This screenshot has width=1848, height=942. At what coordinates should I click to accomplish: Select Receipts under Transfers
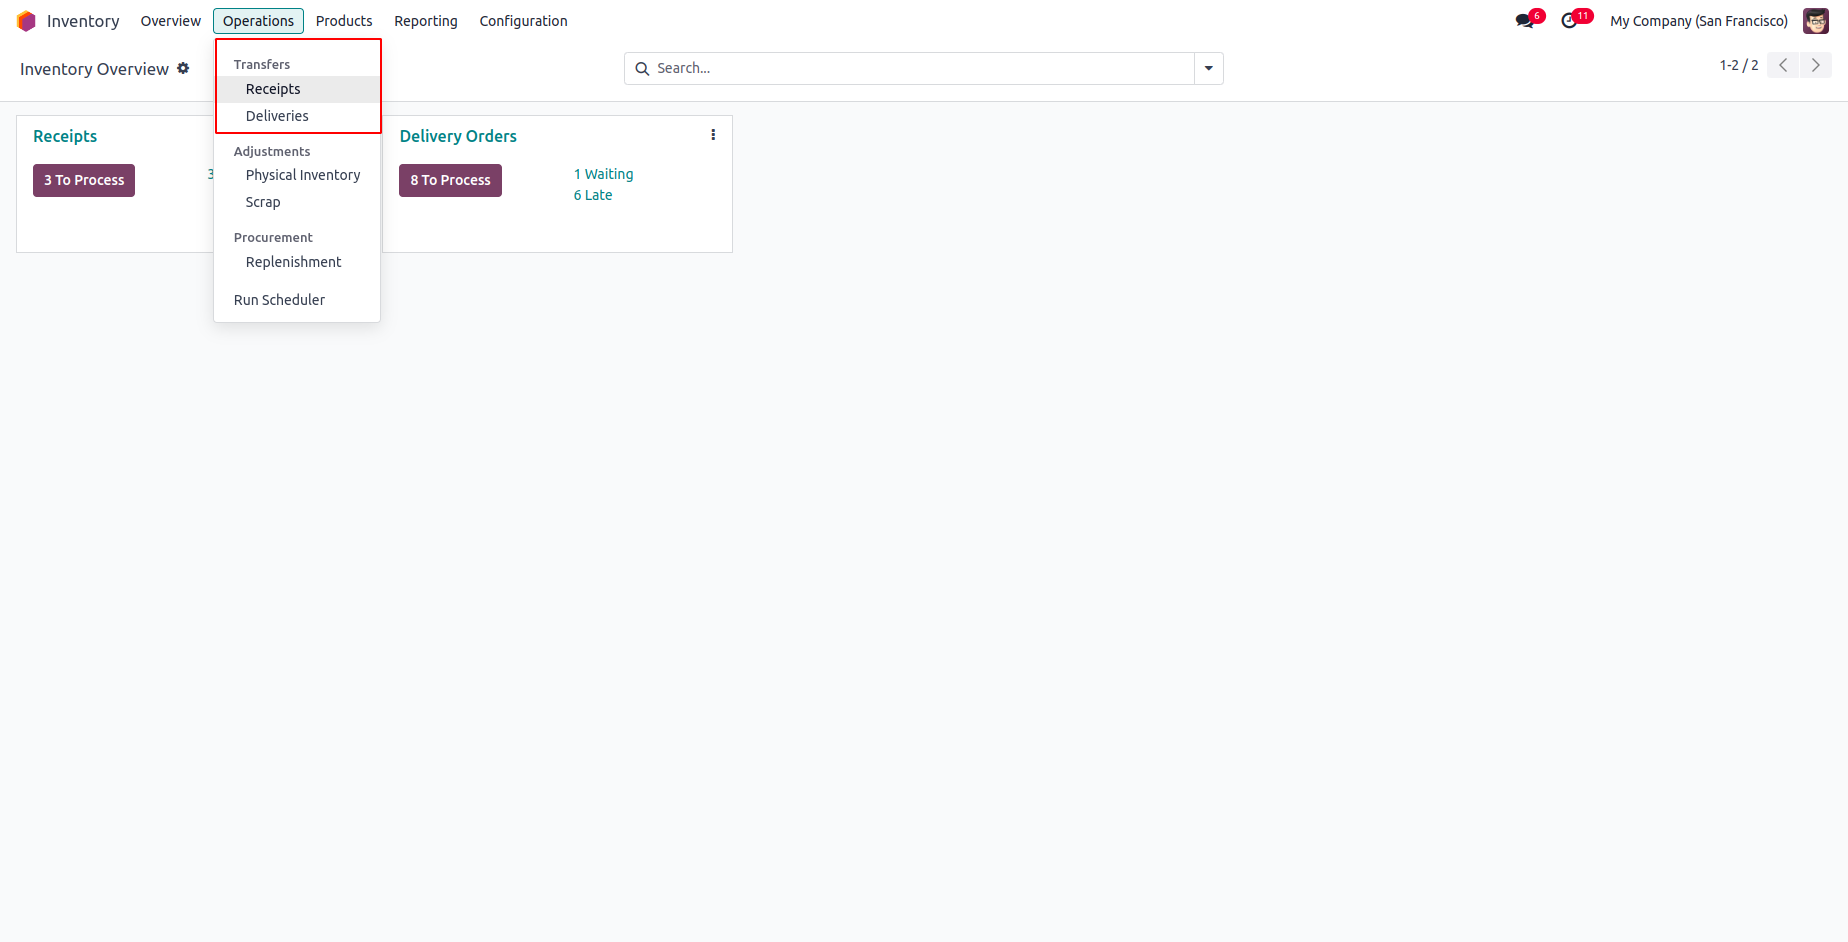point(297,89)
